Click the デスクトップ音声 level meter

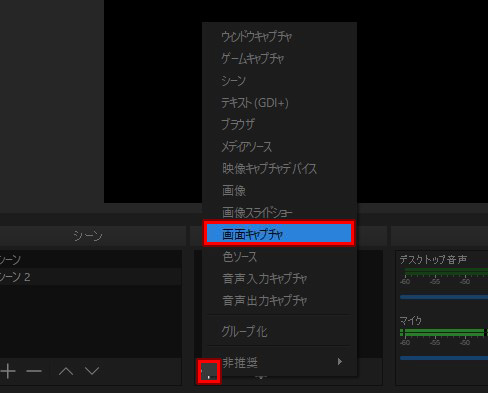click(x=444, y=272)
